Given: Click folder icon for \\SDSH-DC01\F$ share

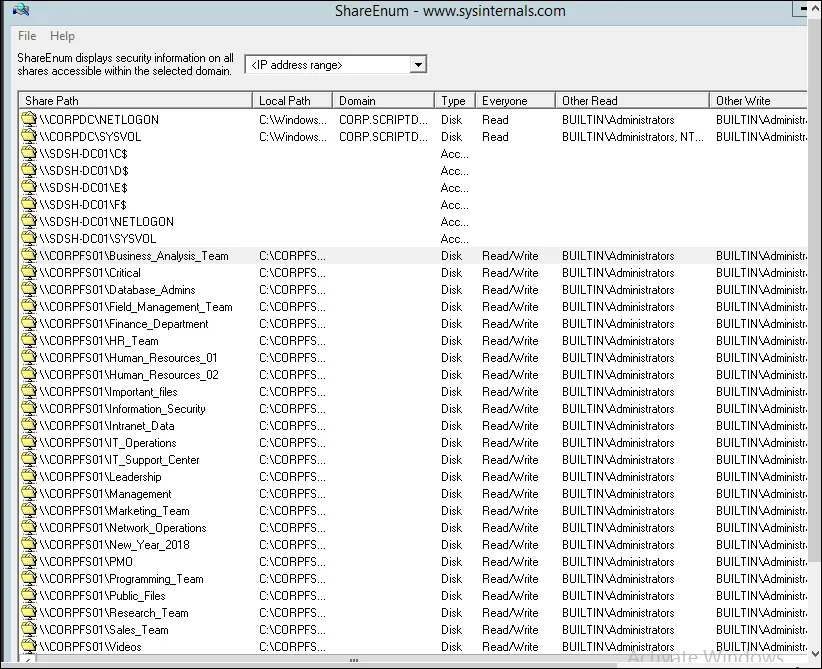Looking at the screenshot, I should pyautogui.click(x=29, y=204).
